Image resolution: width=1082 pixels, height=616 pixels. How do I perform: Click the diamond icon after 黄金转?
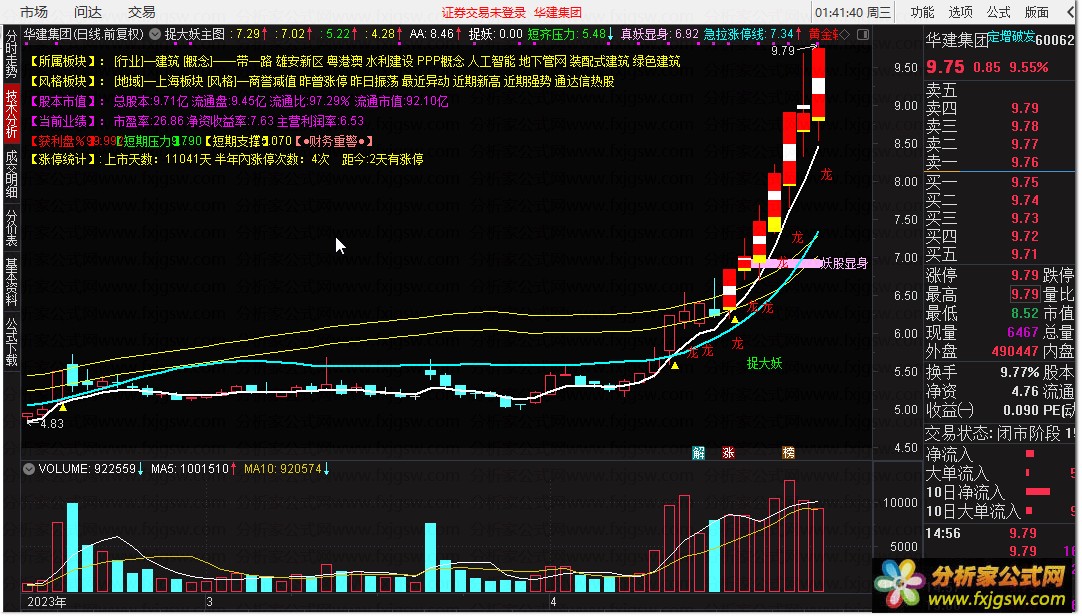845,34
